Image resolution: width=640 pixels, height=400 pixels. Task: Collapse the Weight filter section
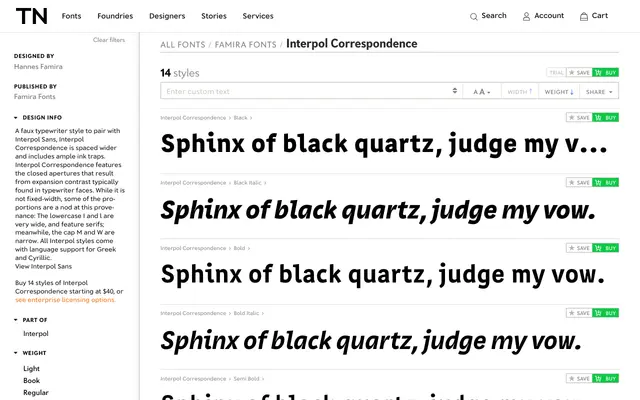click(x=30, y=353)
